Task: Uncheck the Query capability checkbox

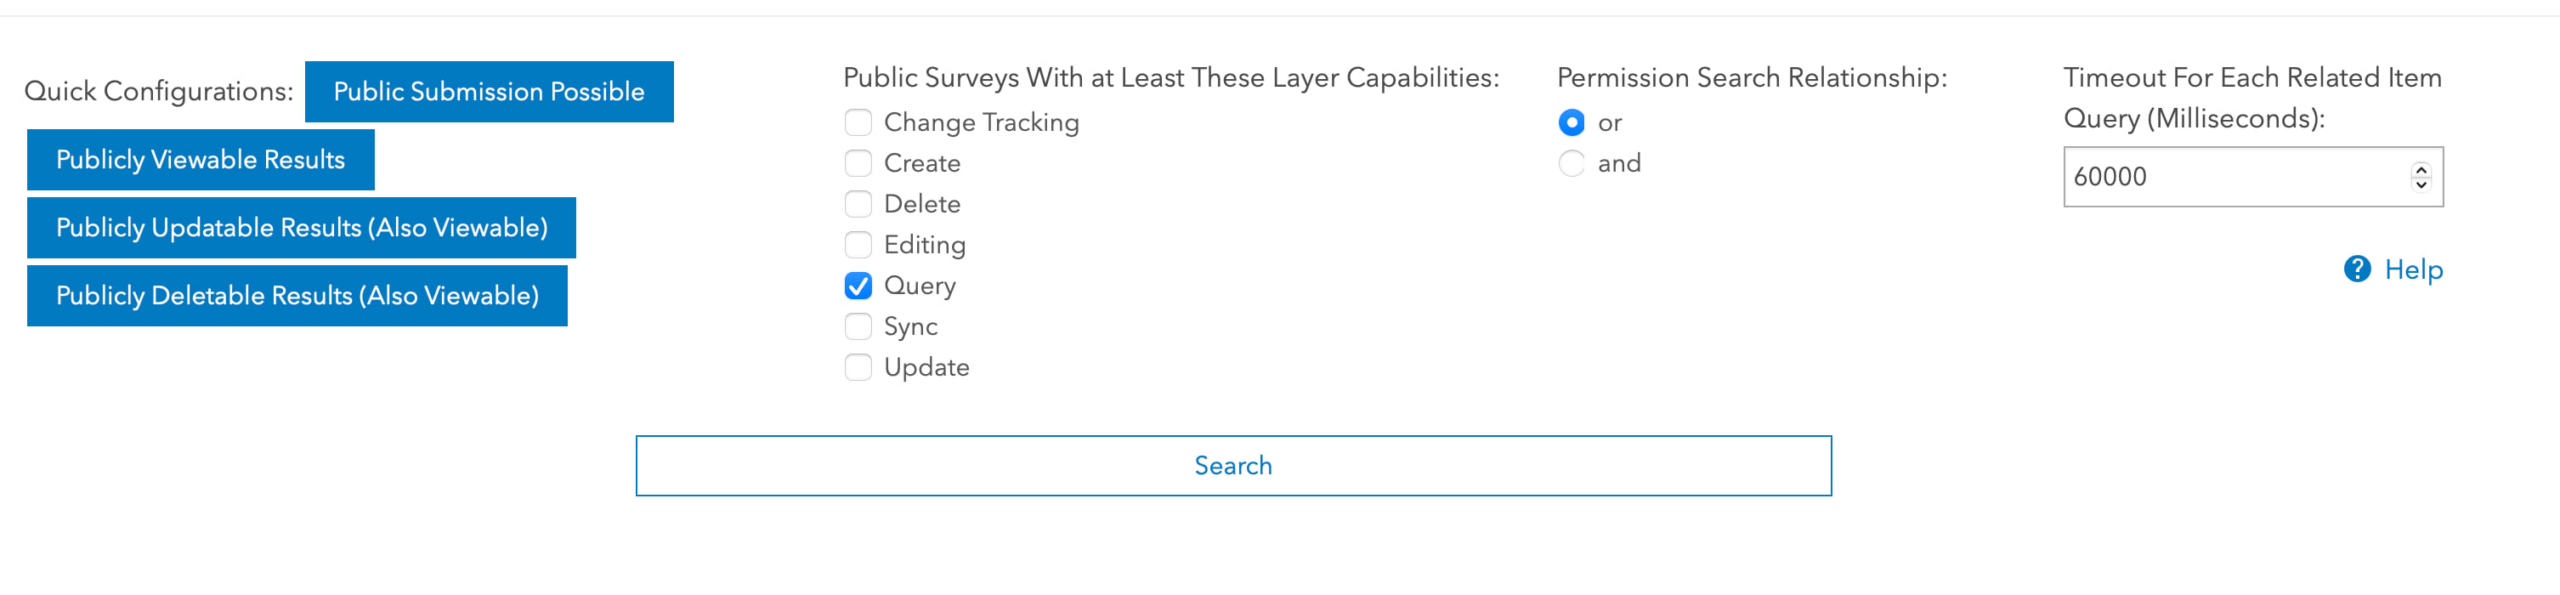Action: point(858,286)
